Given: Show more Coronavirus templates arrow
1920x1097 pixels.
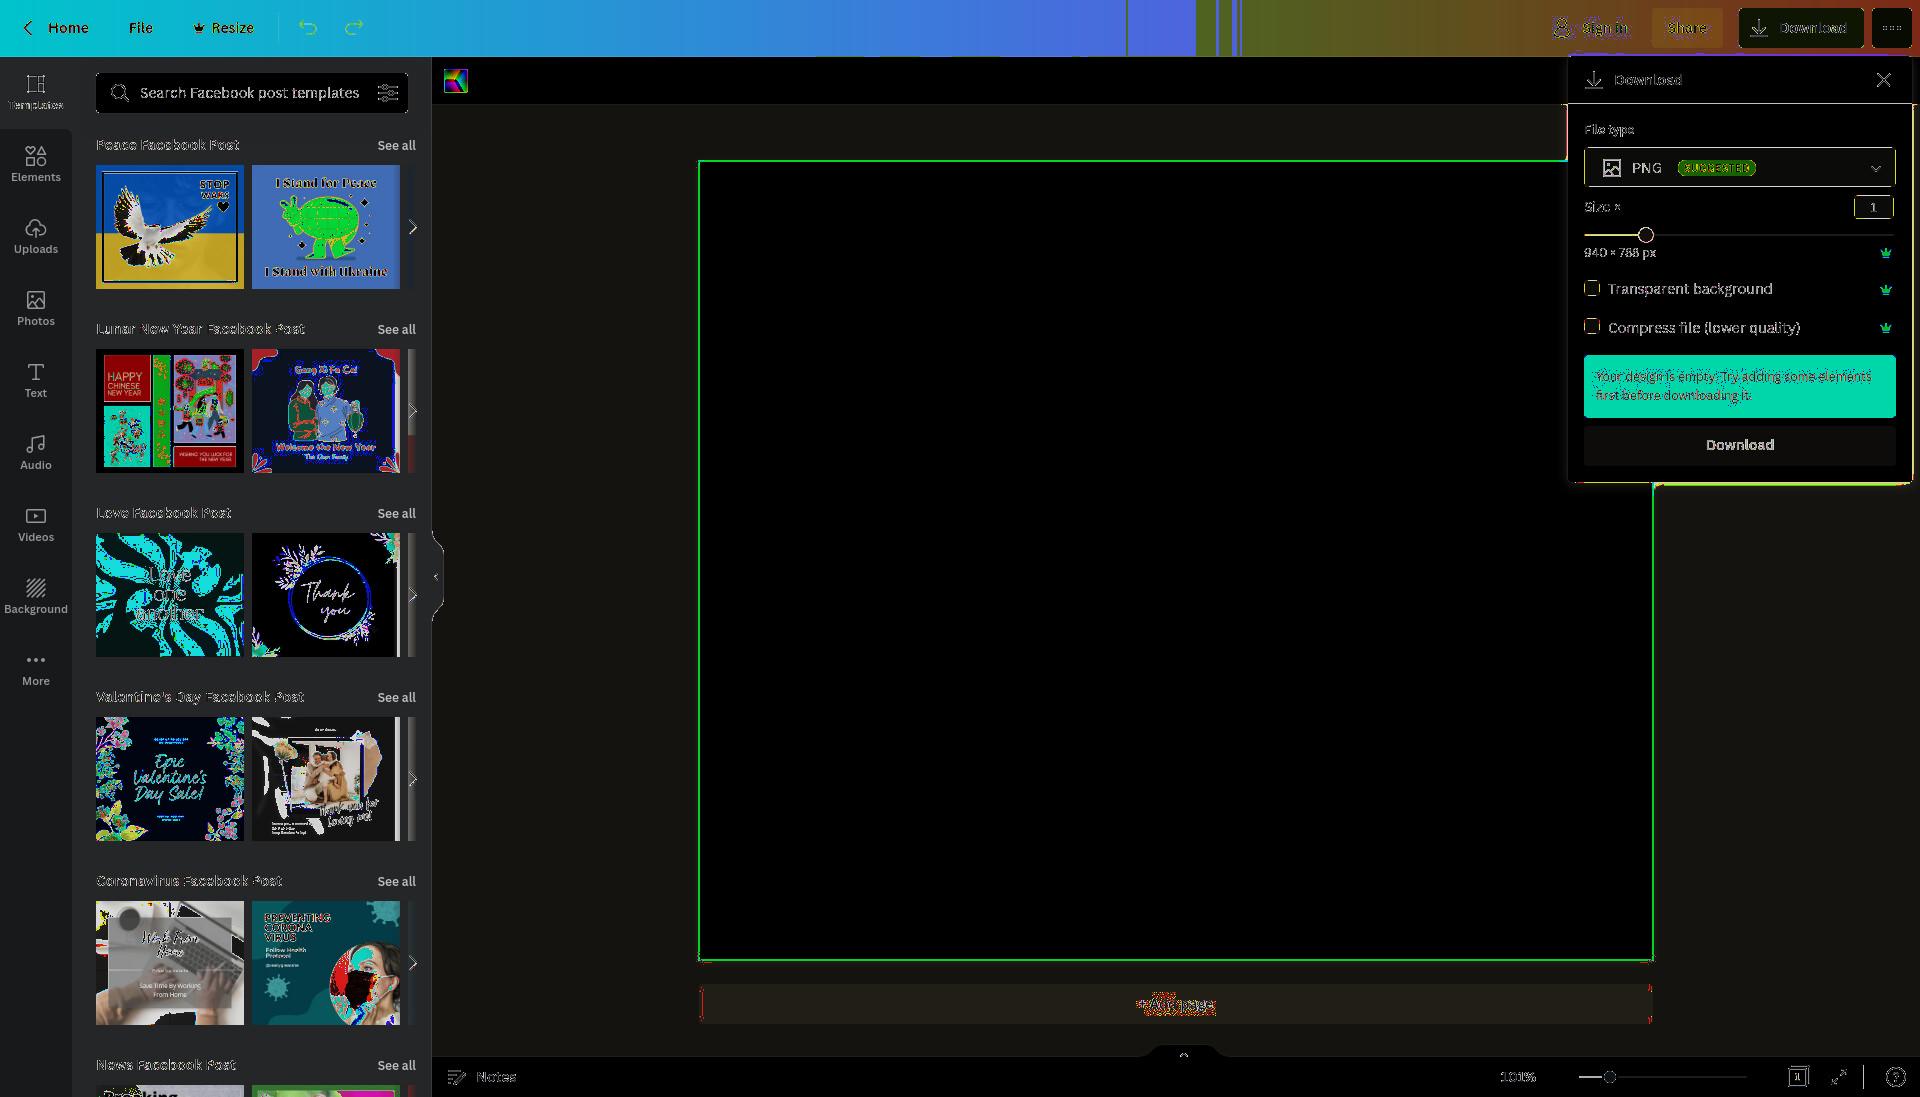Looking at the screenshot, I should [412, 963].
